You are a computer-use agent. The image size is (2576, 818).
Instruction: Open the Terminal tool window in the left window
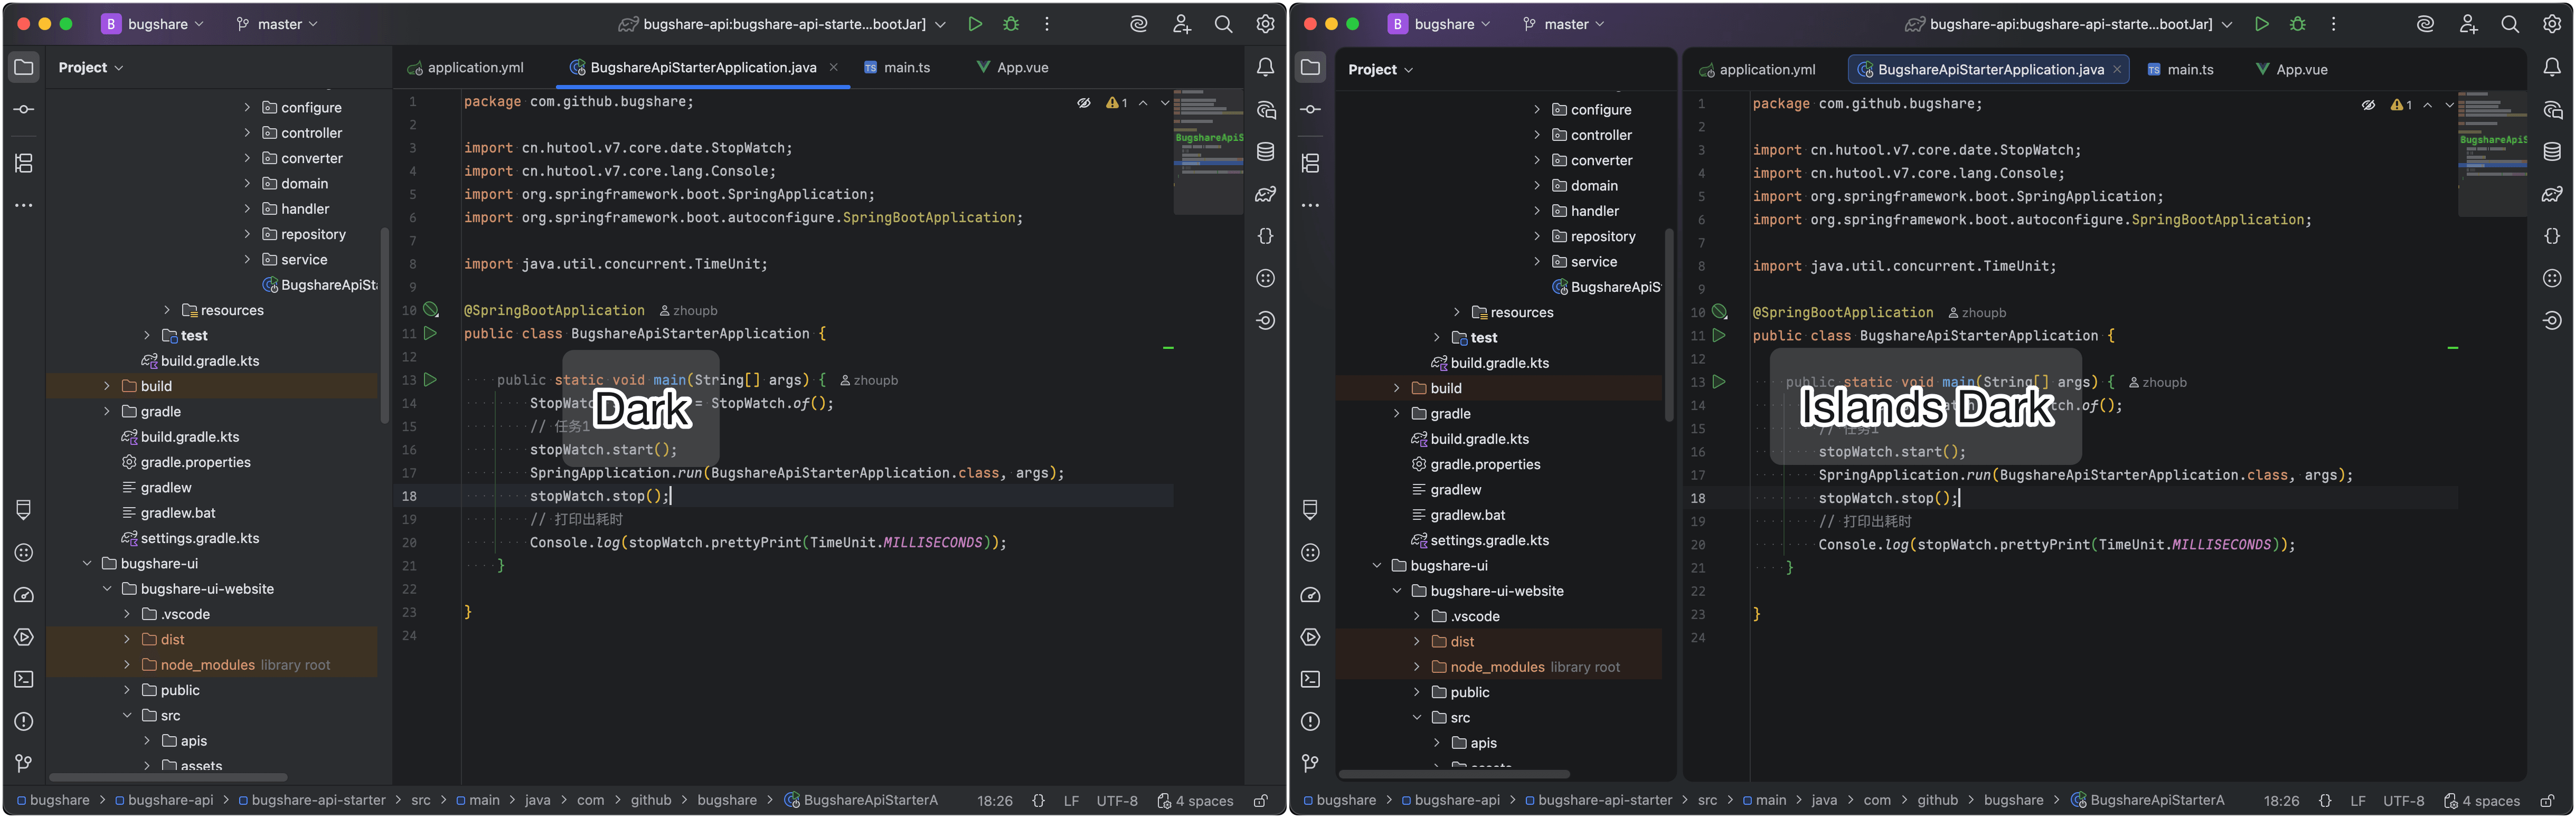(24, 679)
